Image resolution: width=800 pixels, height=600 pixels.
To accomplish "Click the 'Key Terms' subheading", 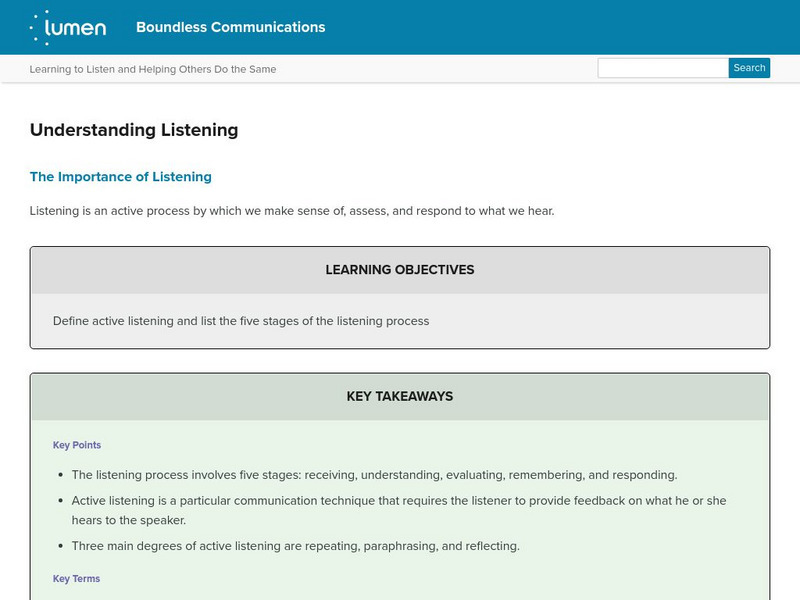I will 77,579.
